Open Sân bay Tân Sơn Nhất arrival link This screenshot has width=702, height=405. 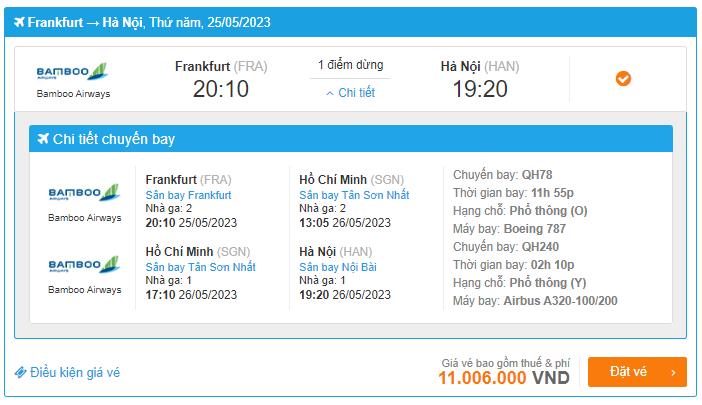pyautogui.click(x=354, y=195)
